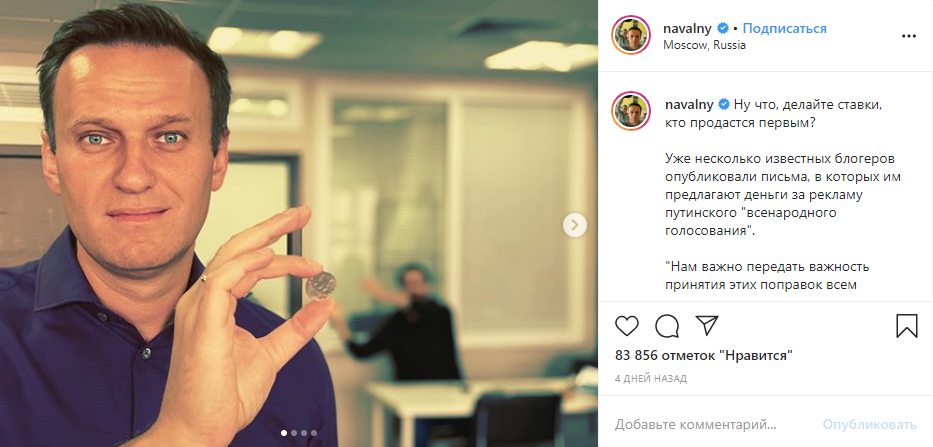Share the post via the paper plane icon
This screenshot has height=447, width=933.
point(707,326)
